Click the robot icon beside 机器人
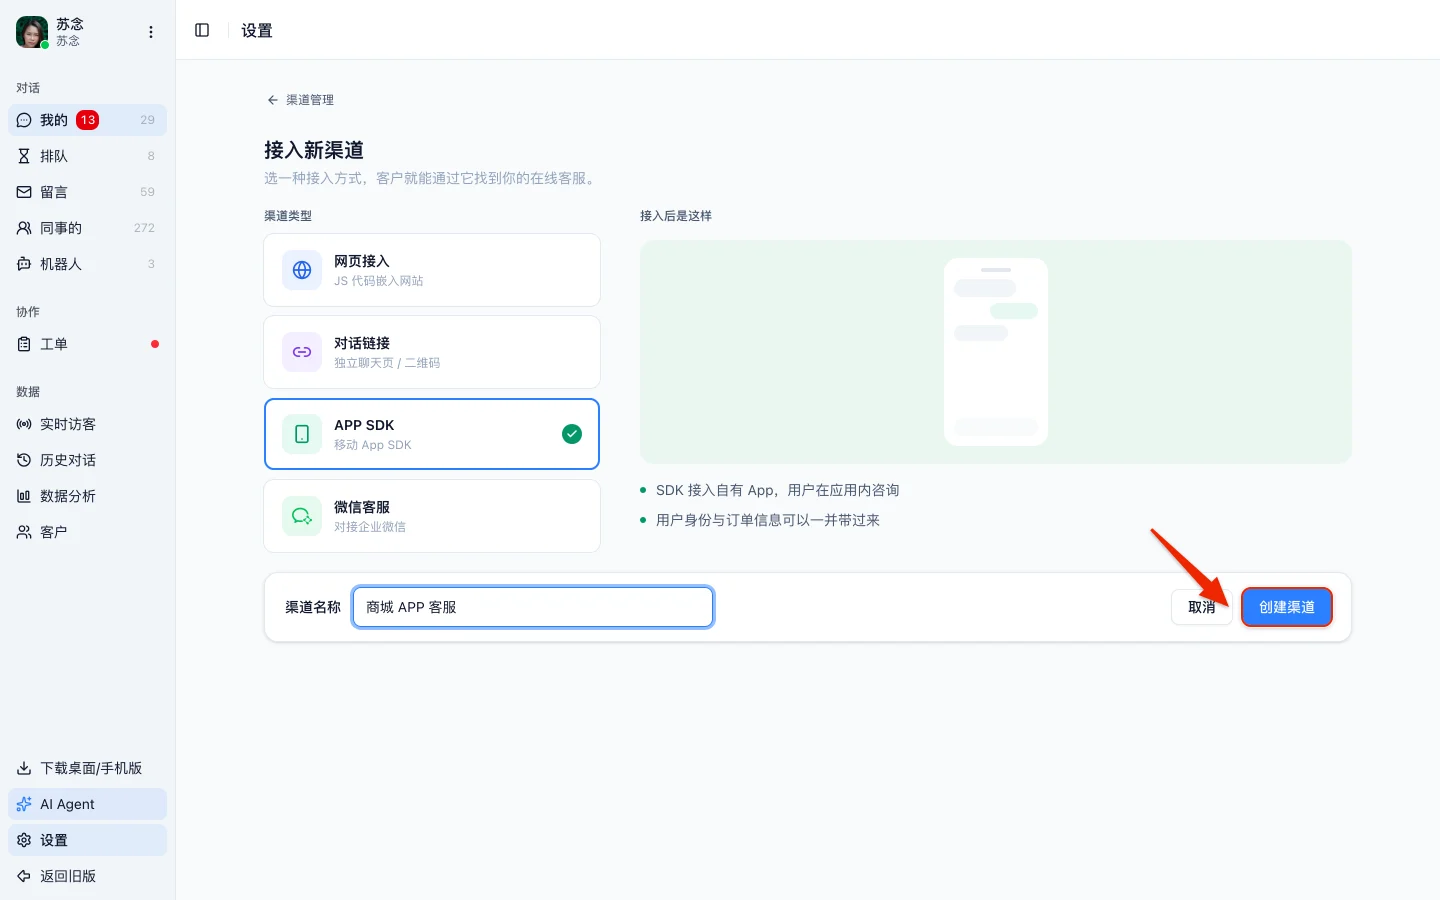The width and height of the screenshot is (1440, 900). [24, 264]
